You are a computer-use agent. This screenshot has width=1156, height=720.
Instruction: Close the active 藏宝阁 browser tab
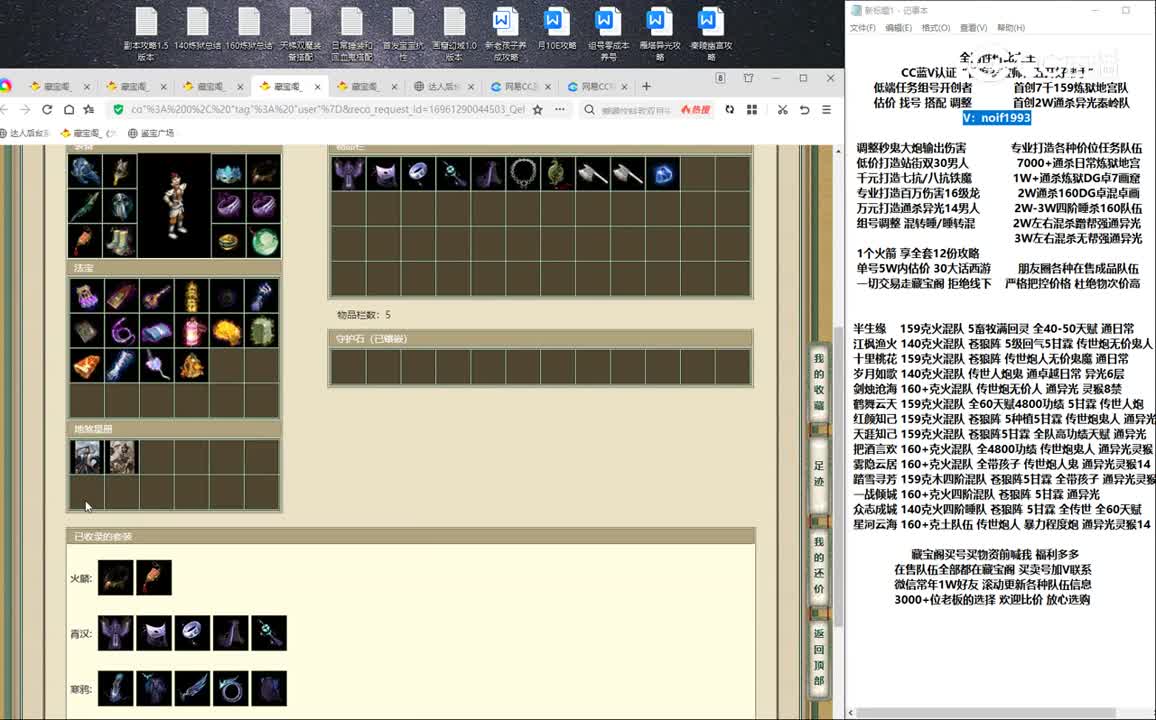click(x=317, y=86)
